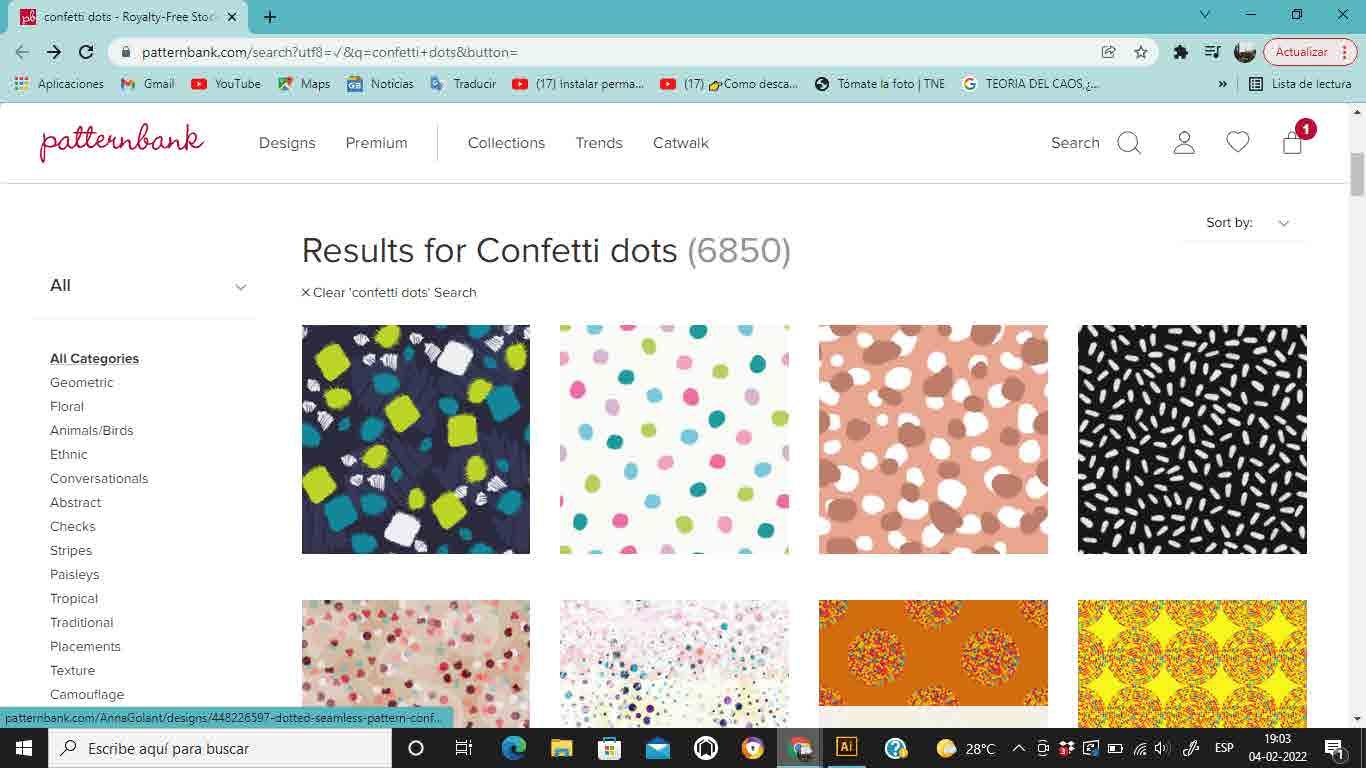Expand the All filter dropdown
The image size is (1366, 768).
[x=147, y=286]
